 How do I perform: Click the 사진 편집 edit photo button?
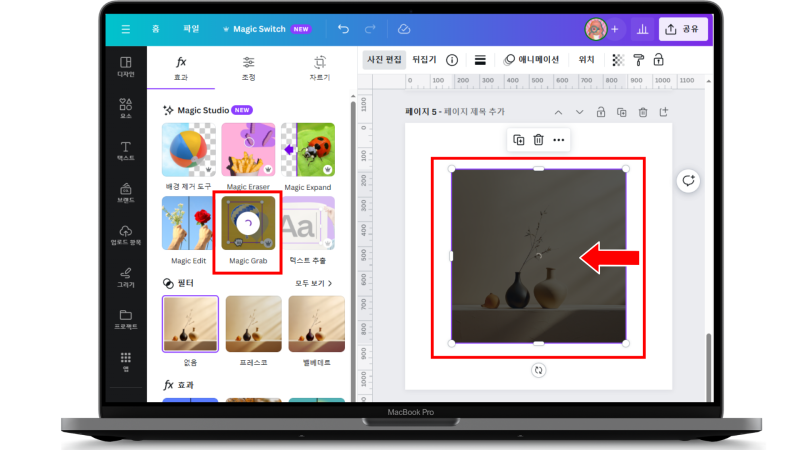[384, 60]
